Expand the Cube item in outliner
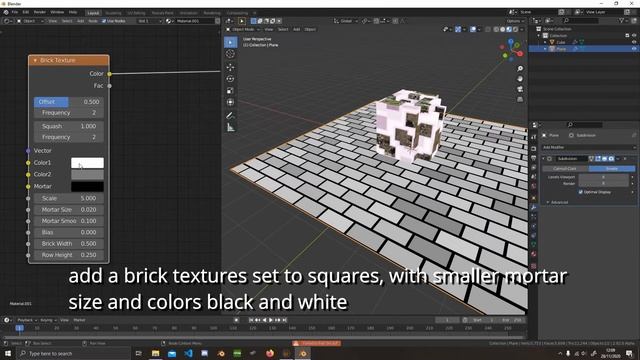This screenshot has height=360, width=640. (545, 42)
